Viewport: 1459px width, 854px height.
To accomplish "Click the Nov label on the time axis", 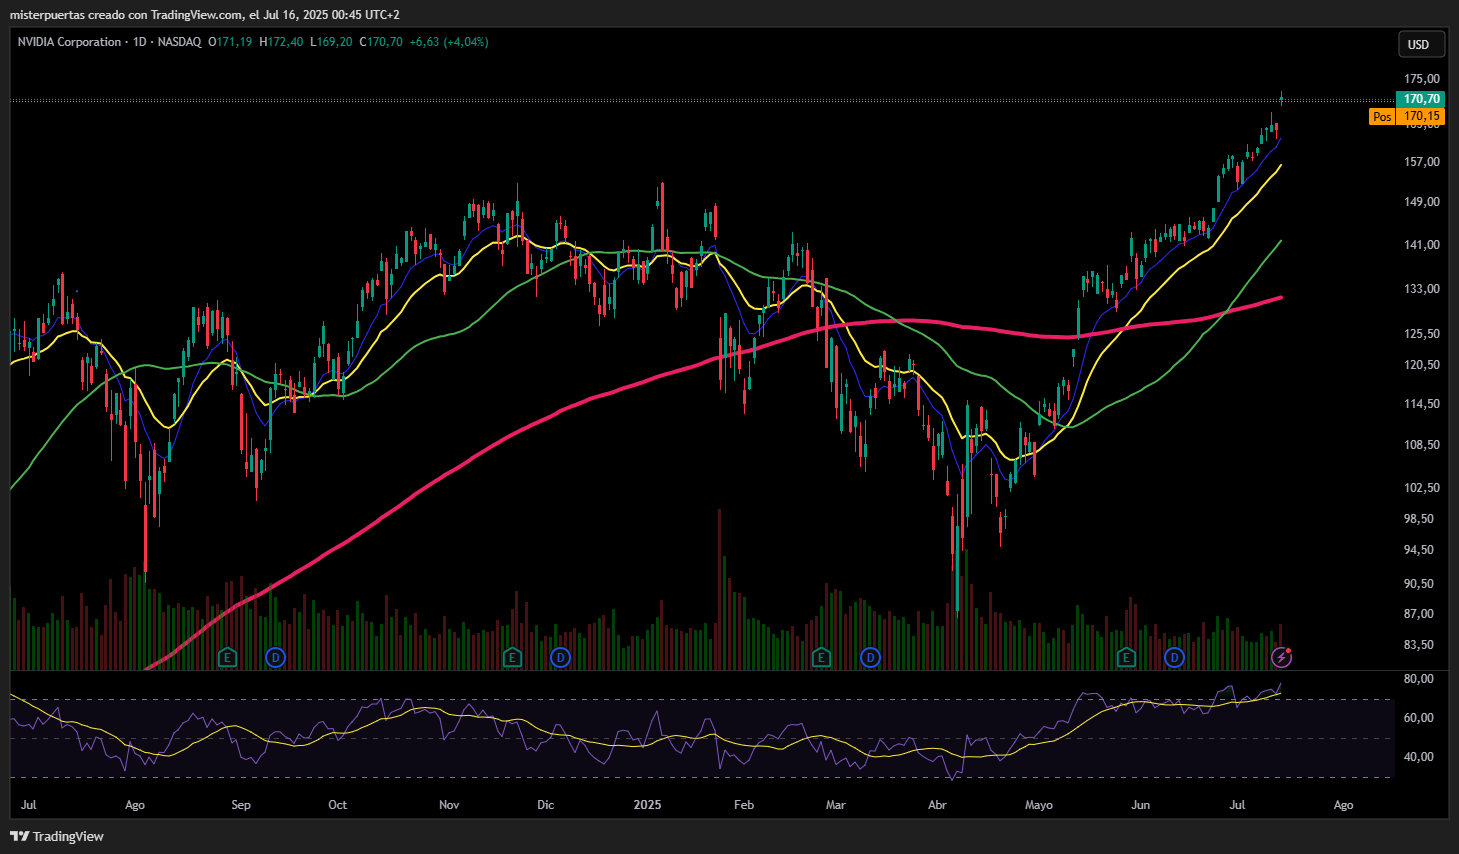I will point(449,805).
